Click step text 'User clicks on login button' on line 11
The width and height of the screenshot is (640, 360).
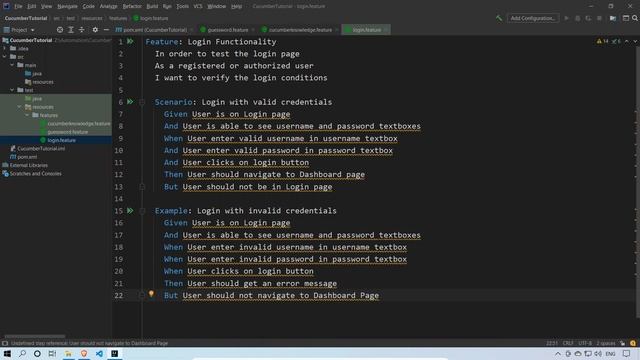pyautogui.click(x=246, y=162)
